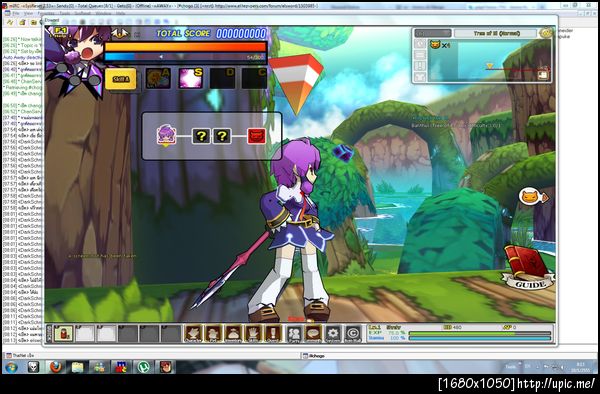Click the second question mark stage node

(x=222, y=136)
